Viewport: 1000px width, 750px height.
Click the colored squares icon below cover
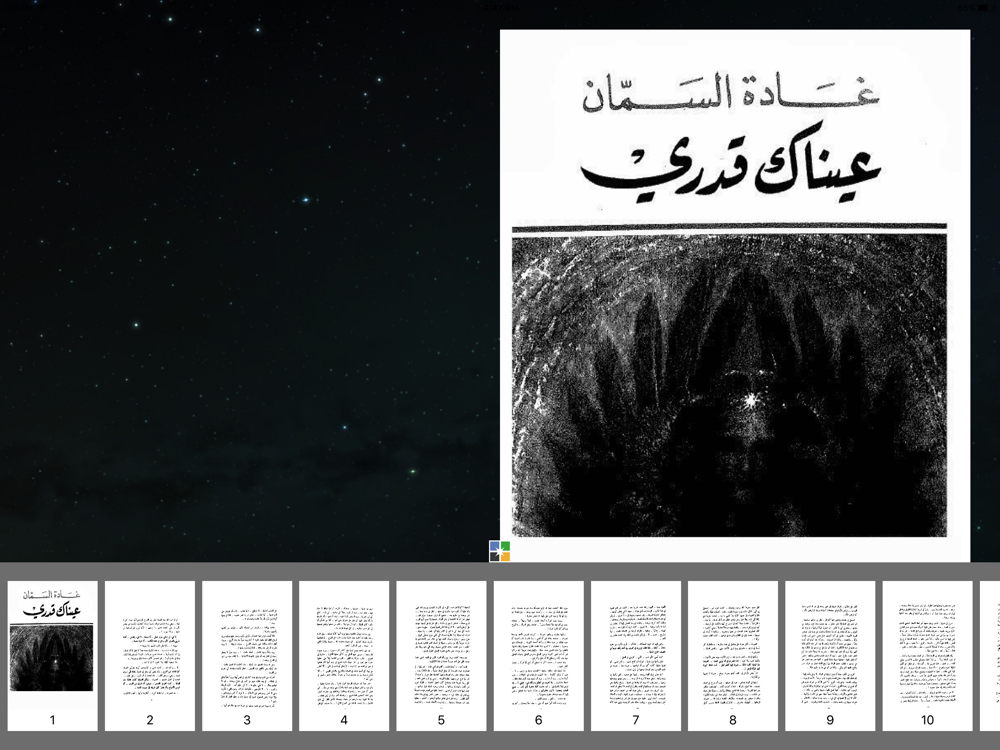pos(499,551)
